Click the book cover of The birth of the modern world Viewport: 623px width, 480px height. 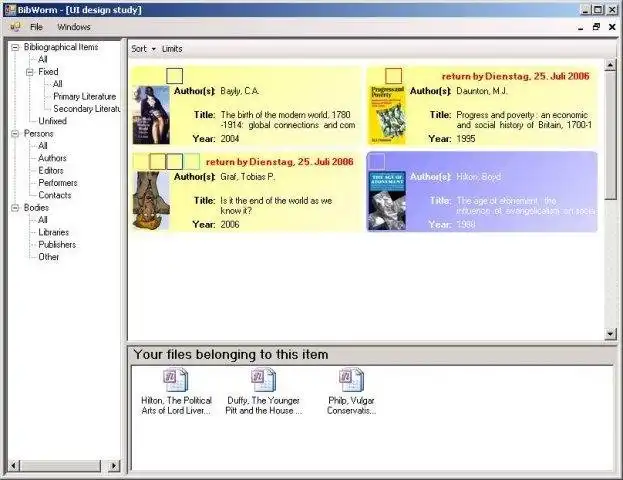[151, 115]
